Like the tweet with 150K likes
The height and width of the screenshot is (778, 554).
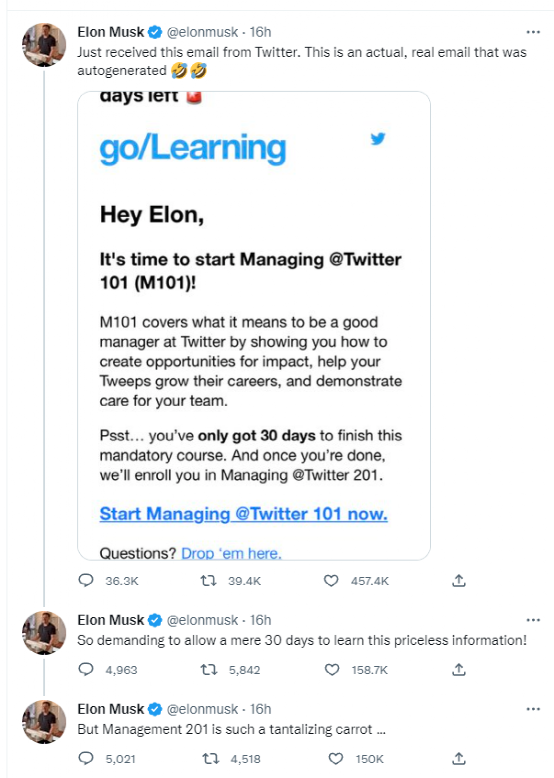pyautogui.click(x=336, y=759)
